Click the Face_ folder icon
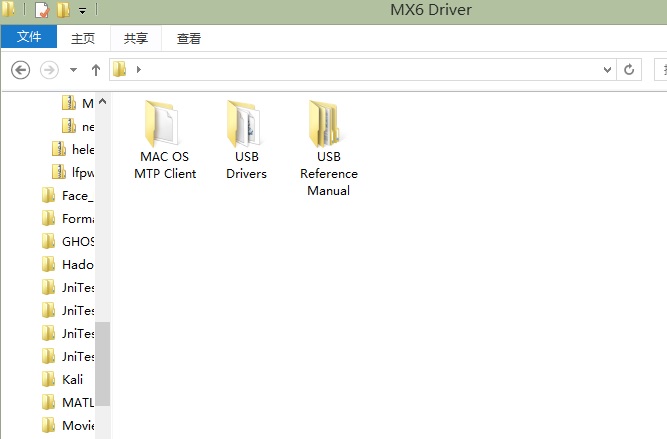Image resolution: width=667 pixels, height=439 pixels. [48, 196]
